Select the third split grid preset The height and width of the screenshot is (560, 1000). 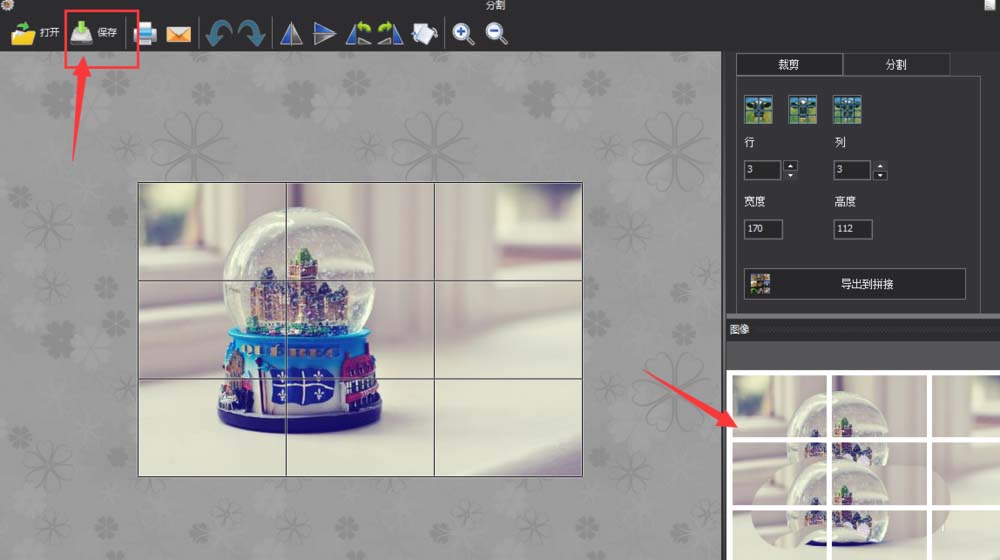847,110
